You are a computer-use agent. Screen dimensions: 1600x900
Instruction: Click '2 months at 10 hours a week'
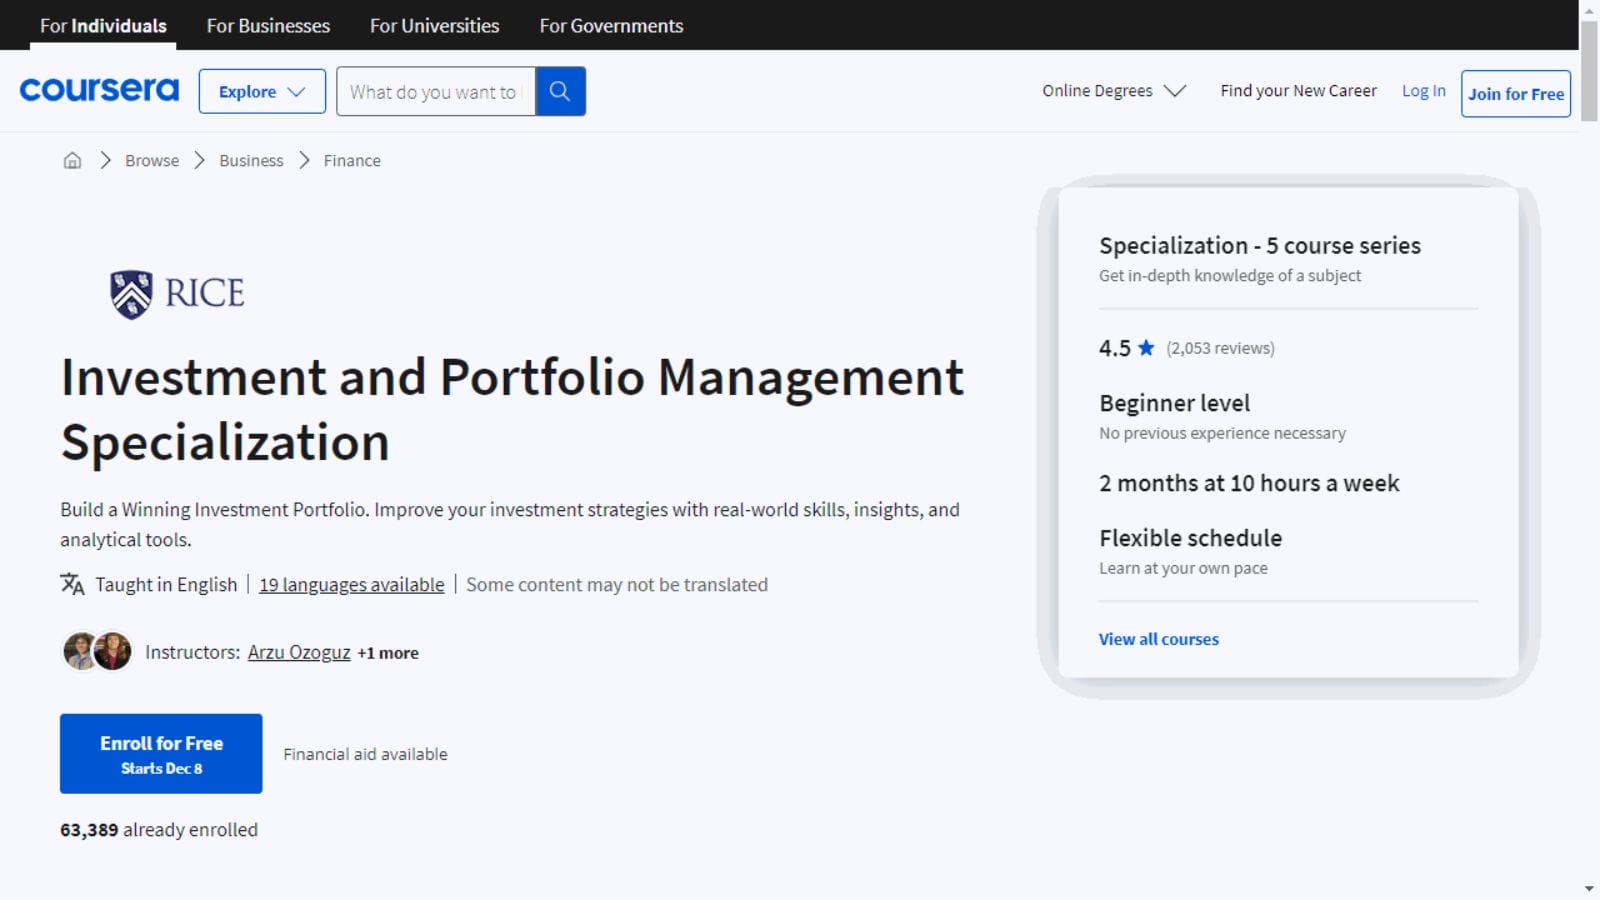pos(1249,483)
